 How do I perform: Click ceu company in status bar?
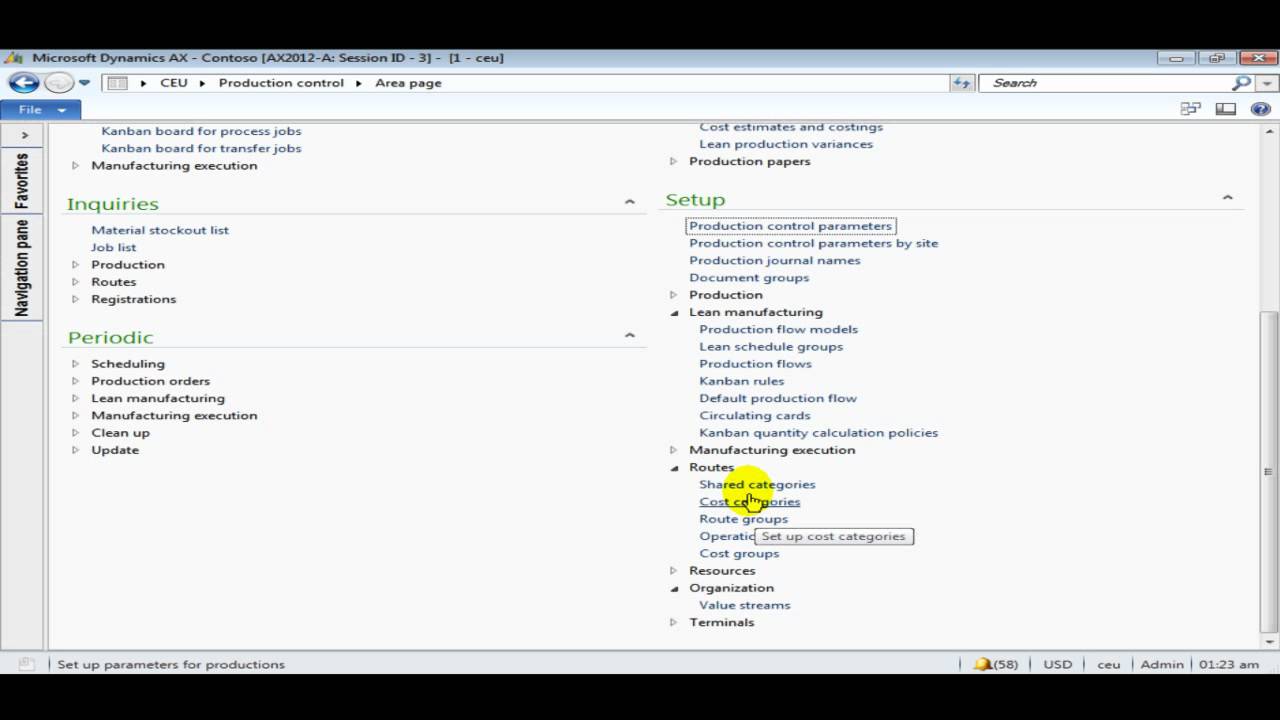[x=1108, y=664]
